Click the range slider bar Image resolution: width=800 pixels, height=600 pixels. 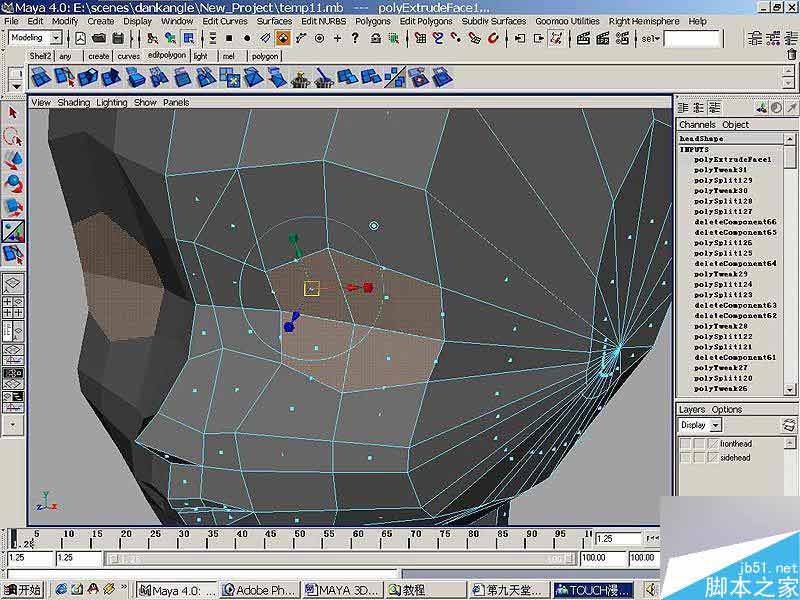click(340, 558)
